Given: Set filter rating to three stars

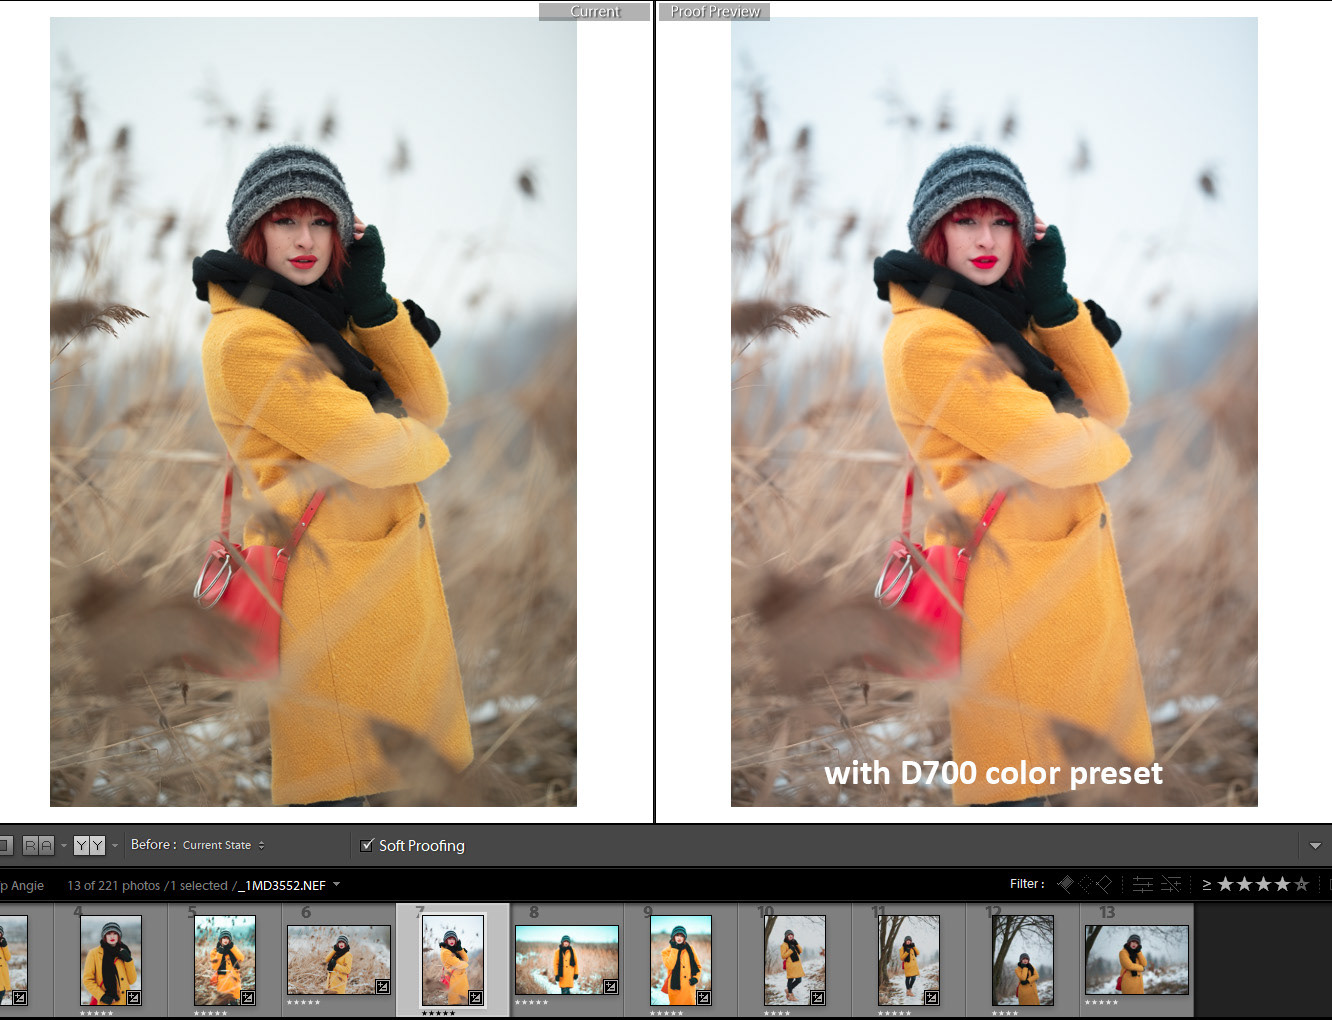Looking at the screenshot, I should tap(1263, 884).
